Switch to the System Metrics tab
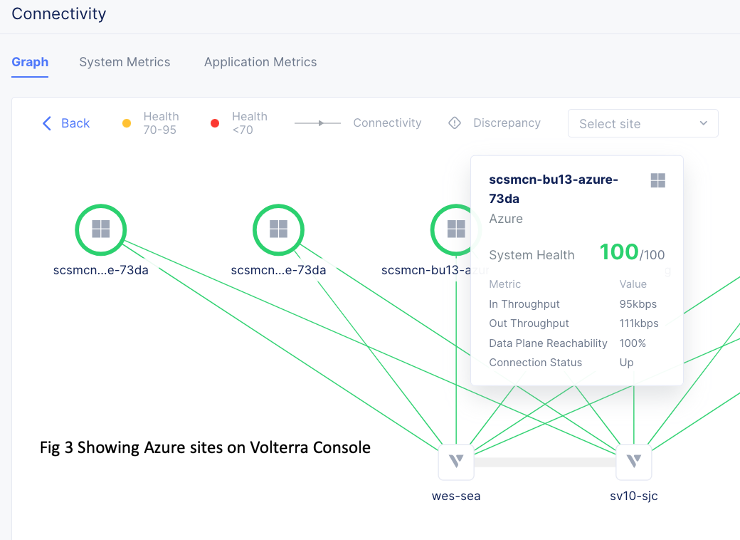 pyautogui.click(x=125, y=62)
